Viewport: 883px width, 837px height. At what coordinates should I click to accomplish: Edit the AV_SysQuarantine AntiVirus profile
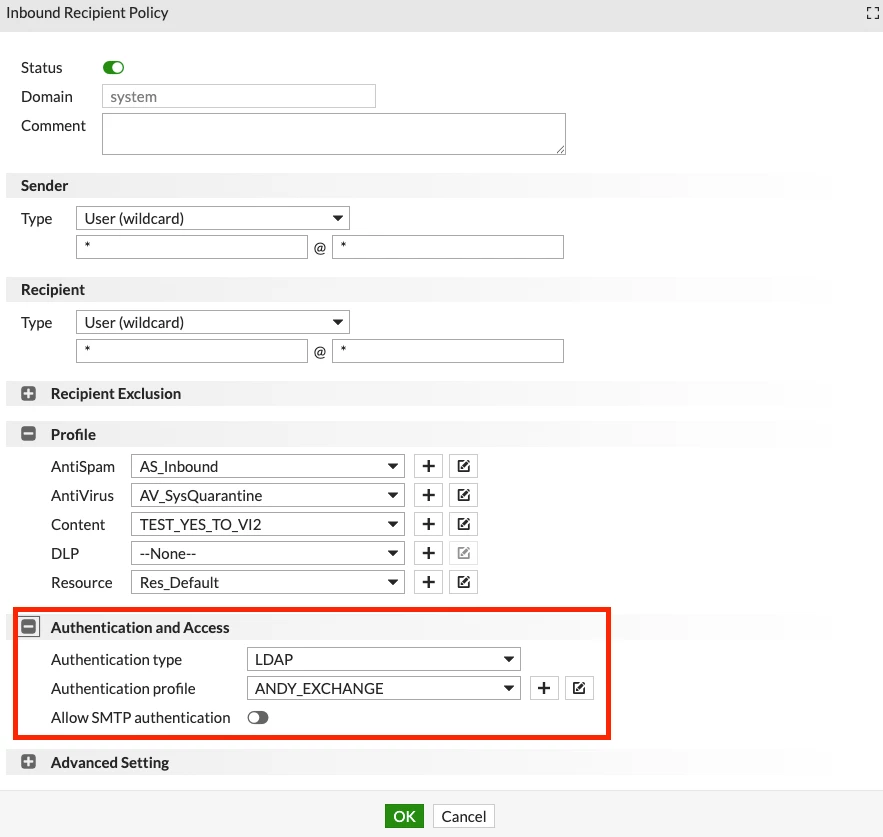(463, 496)
